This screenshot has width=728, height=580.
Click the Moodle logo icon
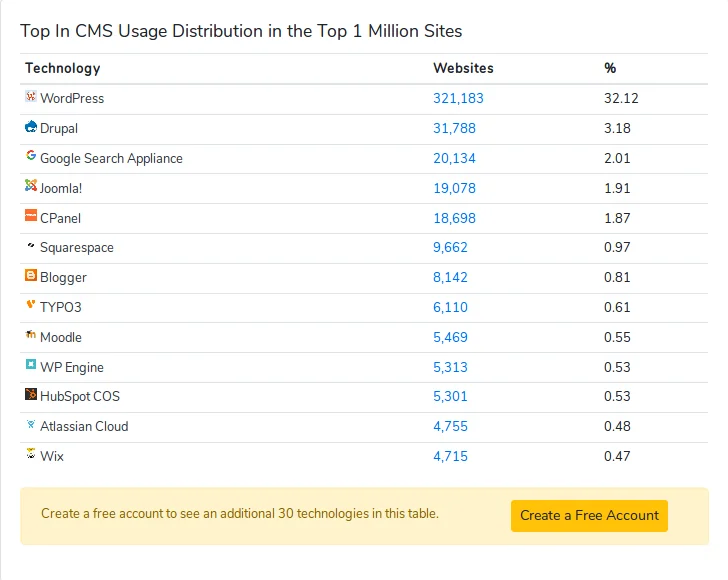[31, 335]
